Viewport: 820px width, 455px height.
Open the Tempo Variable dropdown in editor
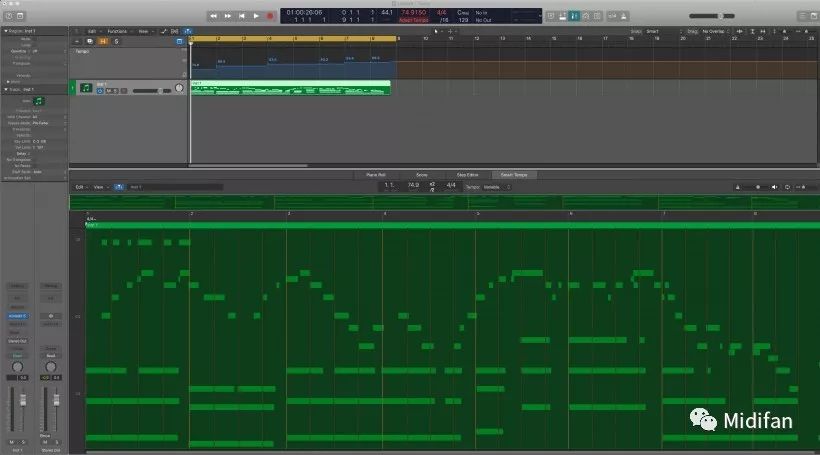(496, 187)
